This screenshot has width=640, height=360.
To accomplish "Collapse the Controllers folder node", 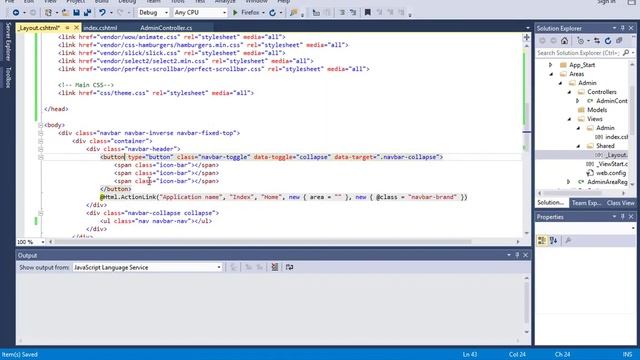I will tap(569, 92).
